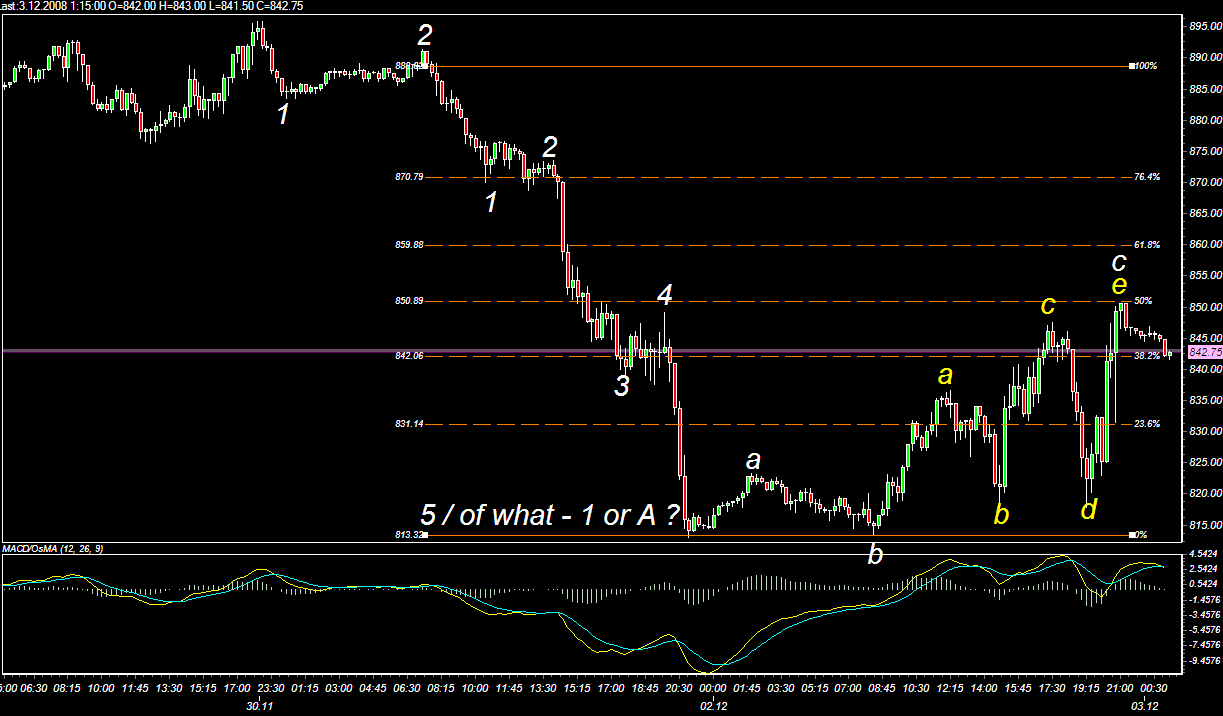Select the 100% Fibonacci level label
The width and height of the screenshot is (1223, 716).
tap(1146, 66)
